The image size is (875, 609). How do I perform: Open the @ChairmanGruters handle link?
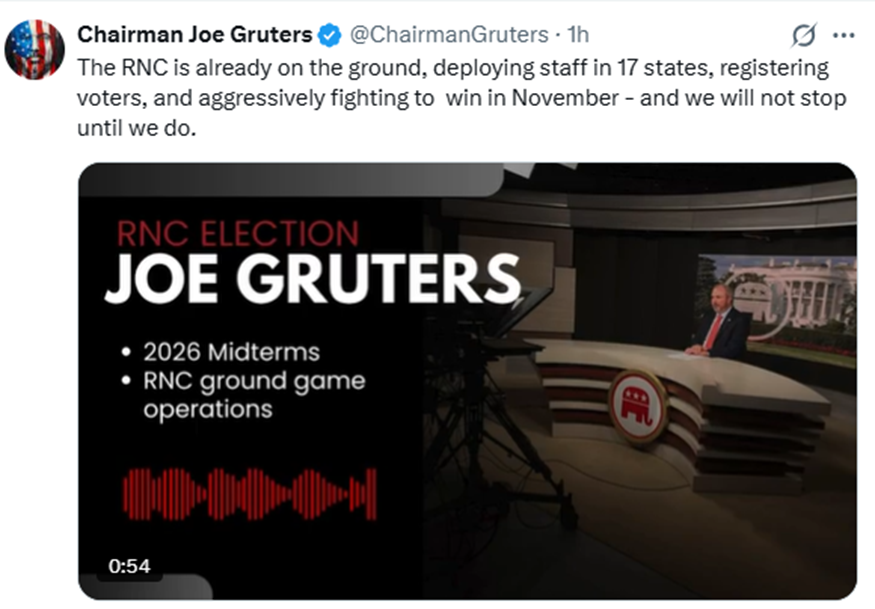click(x=449, y=35)
